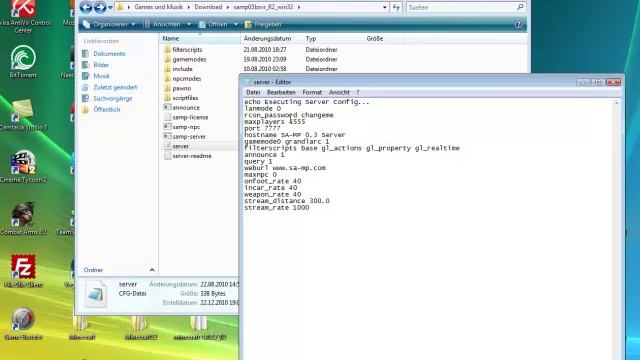Open the Organisieren toolbar menu

coord(109,24)
